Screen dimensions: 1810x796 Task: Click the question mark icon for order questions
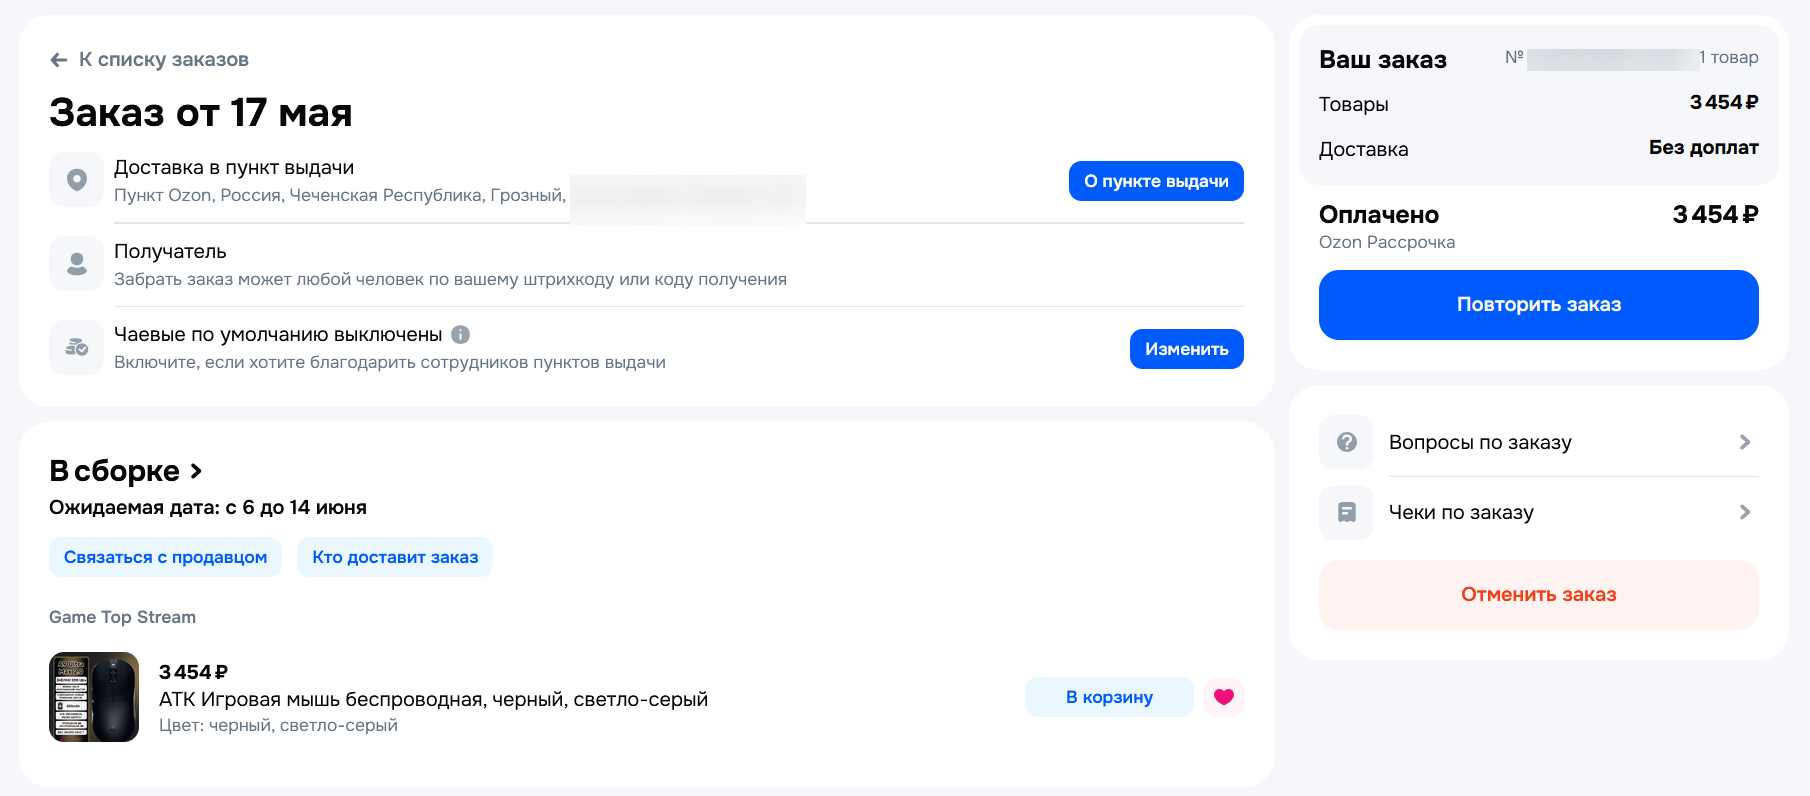1346,442
